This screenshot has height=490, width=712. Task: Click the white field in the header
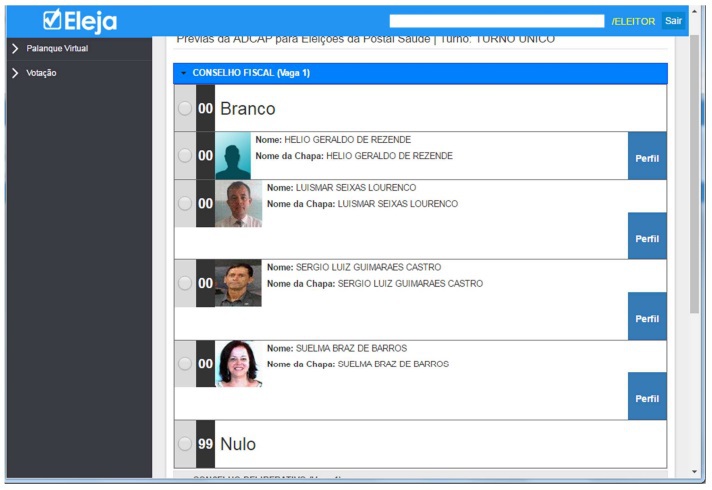(x=497, y=21)
